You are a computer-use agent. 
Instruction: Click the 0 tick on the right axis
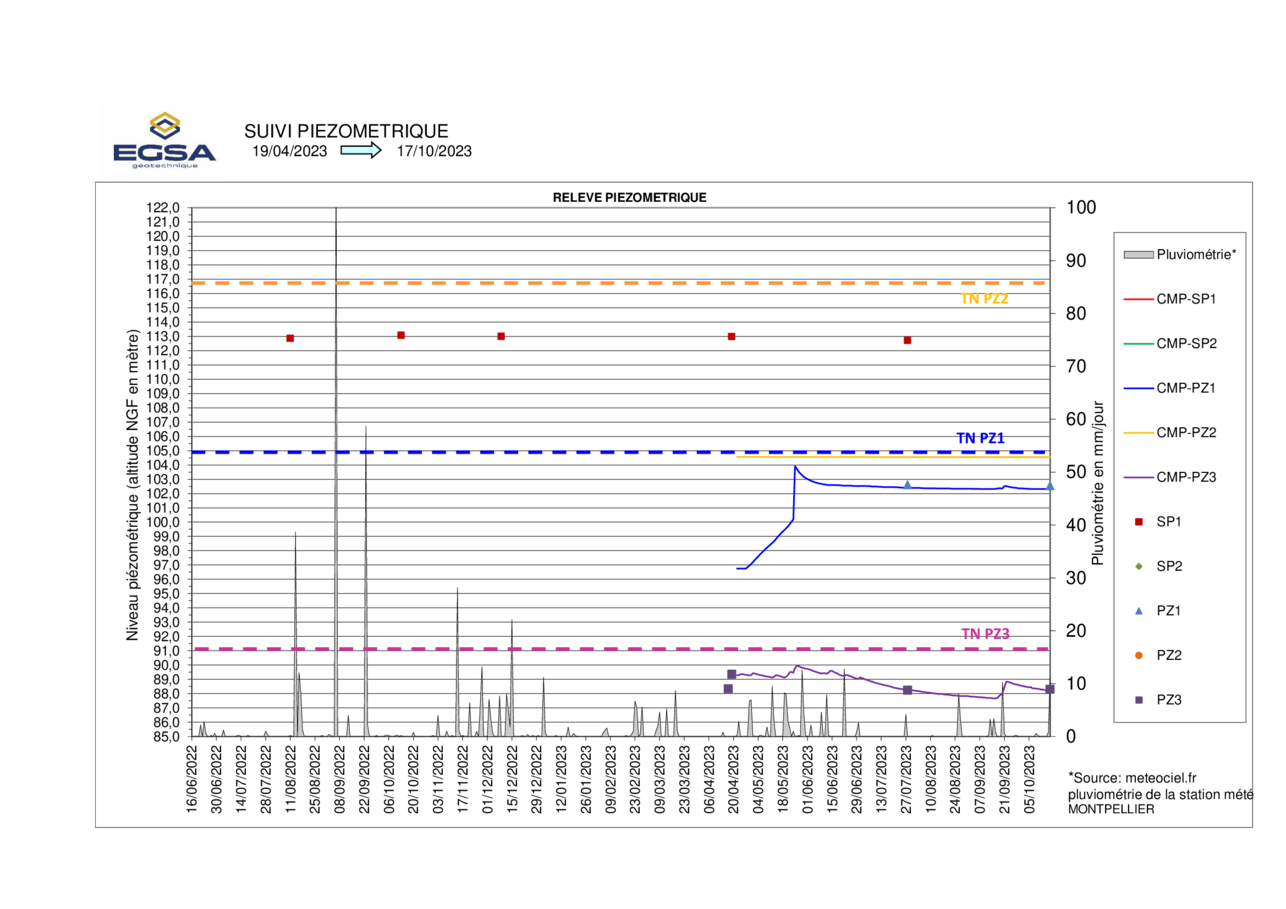(1070, 737)
